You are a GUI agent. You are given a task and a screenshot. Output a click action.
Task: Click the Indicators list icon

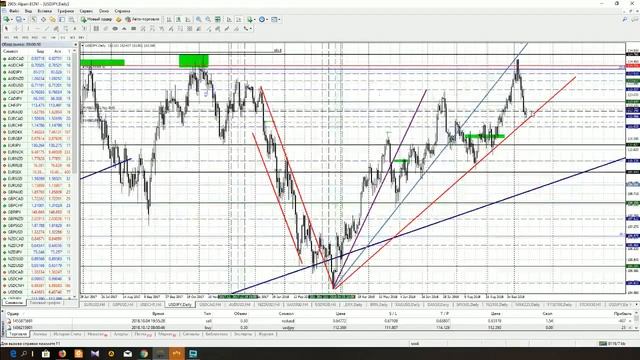pos(250,19)
